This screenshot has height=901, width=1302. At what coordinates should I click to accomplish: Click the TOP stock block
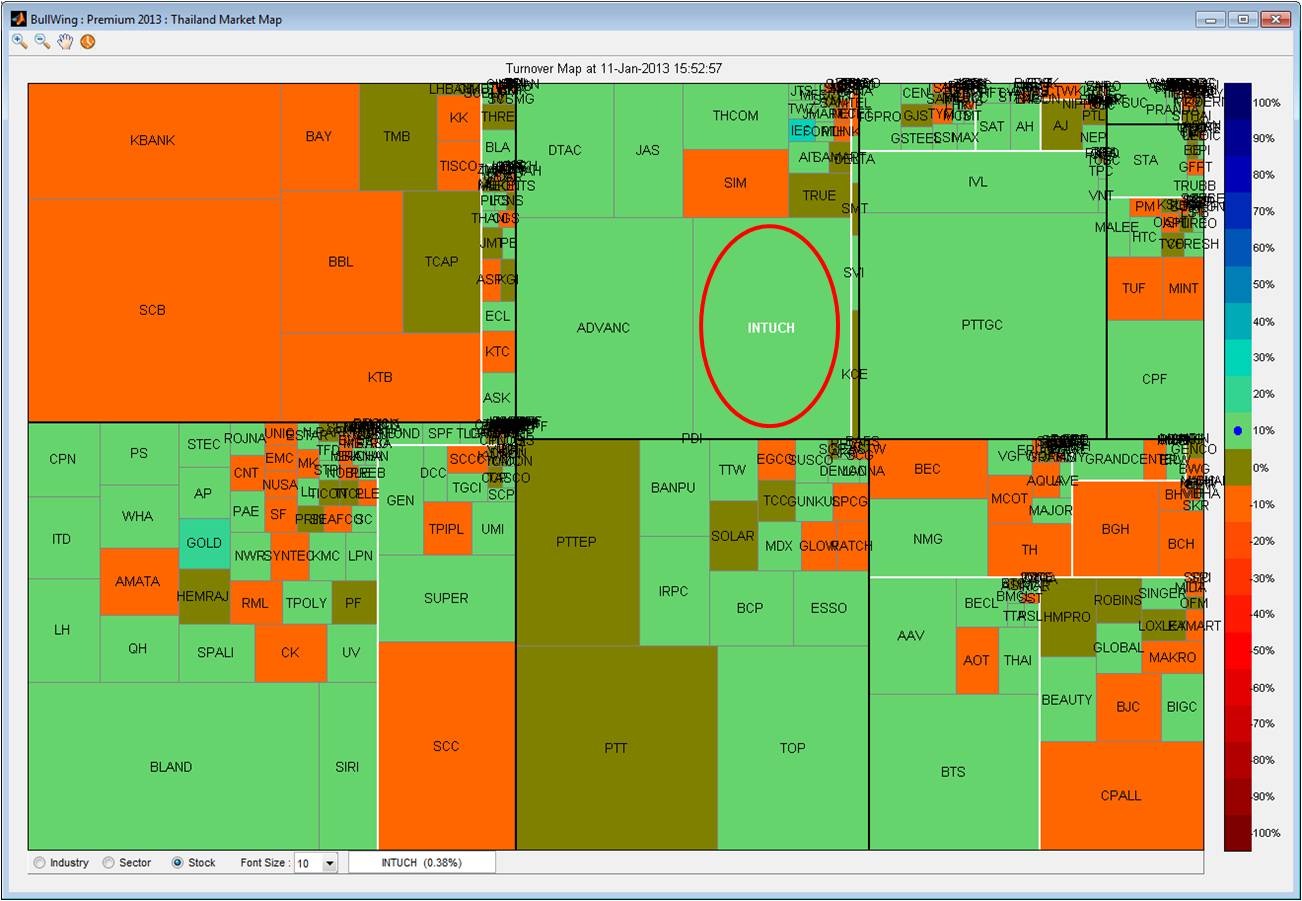(792, 748)
